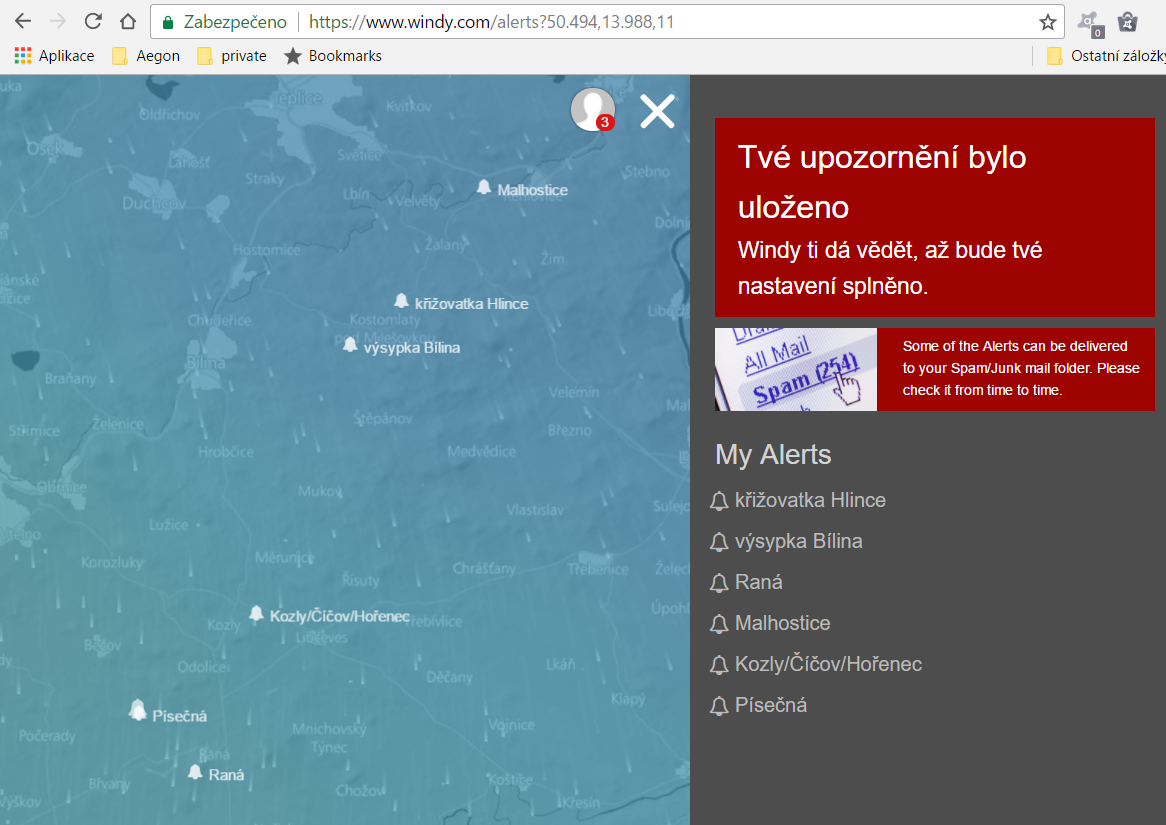The height and width of the screenshot is (825, 1166).
Task: Open the Raná alert from My Alerts
Action: (x=758, y=582)
